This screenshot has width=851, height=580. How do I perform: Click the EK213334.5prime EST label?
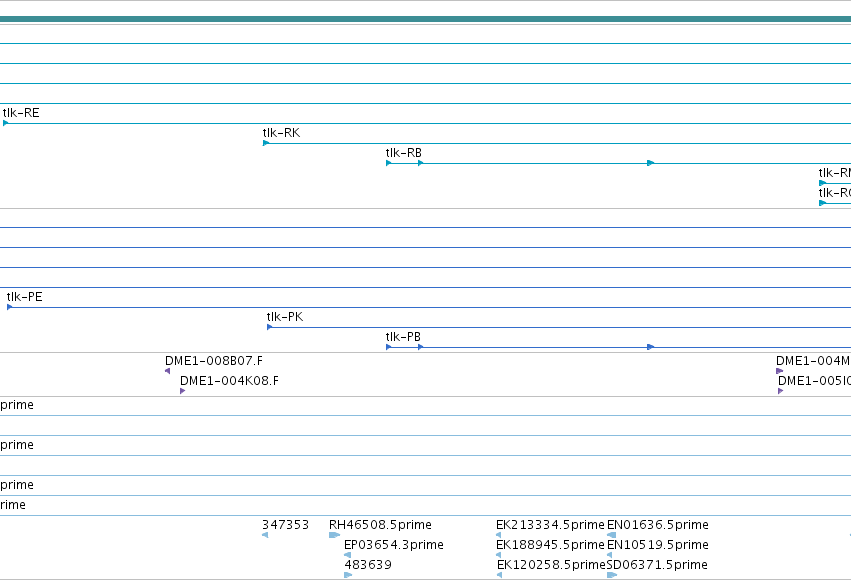(x=550, y=525)
